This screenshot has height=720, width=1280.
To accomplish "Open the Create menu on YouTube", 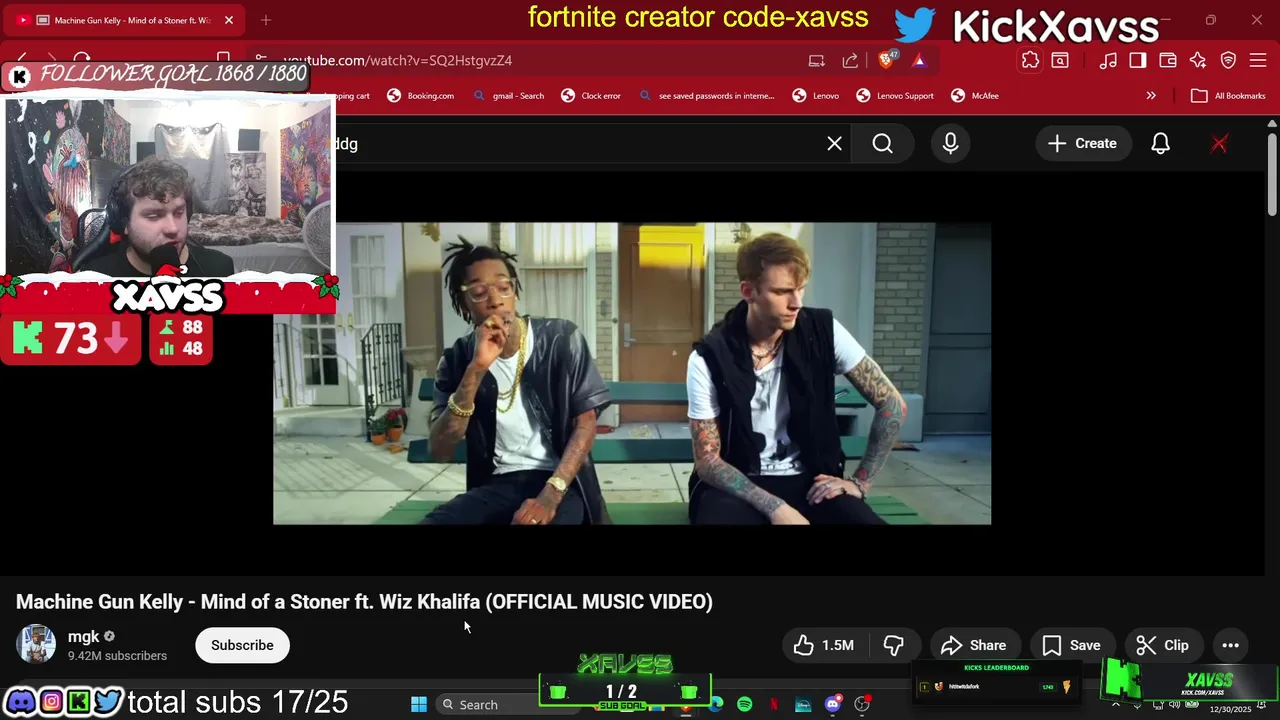I will (x=1082, y=144).
